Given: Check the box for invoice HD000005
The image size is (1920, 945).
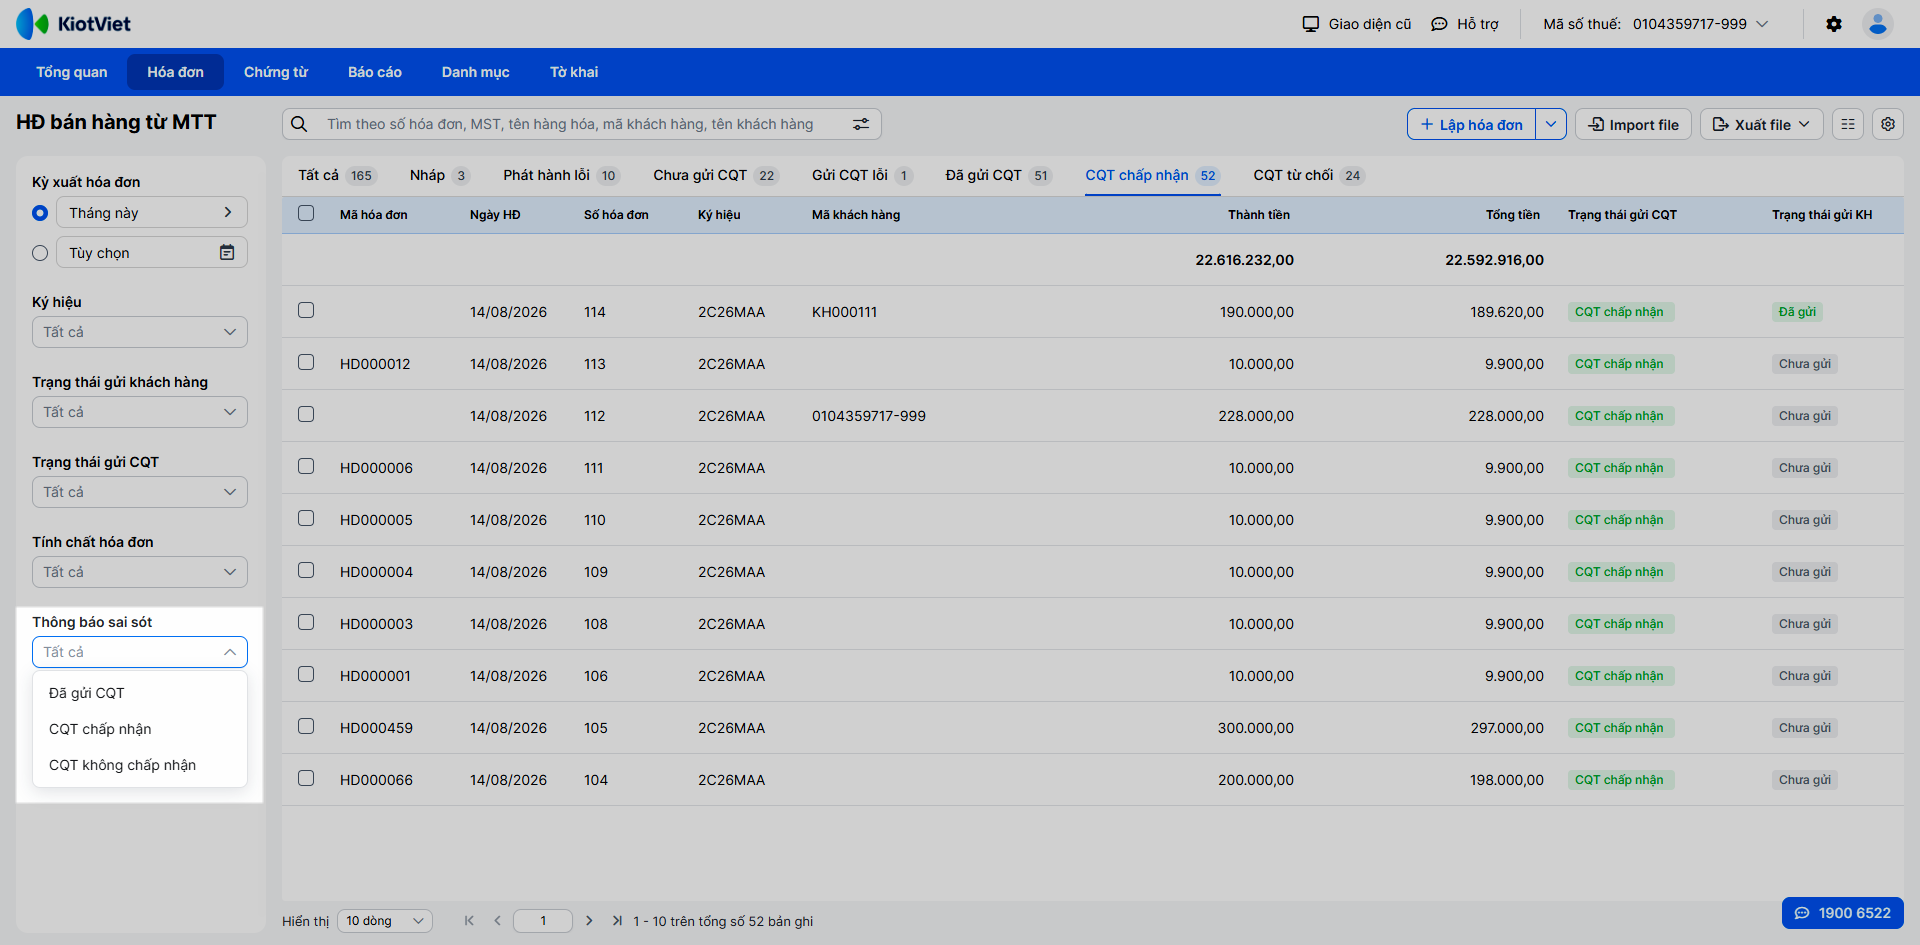Looking at the screenshot, I should click(x=306, y=518).
